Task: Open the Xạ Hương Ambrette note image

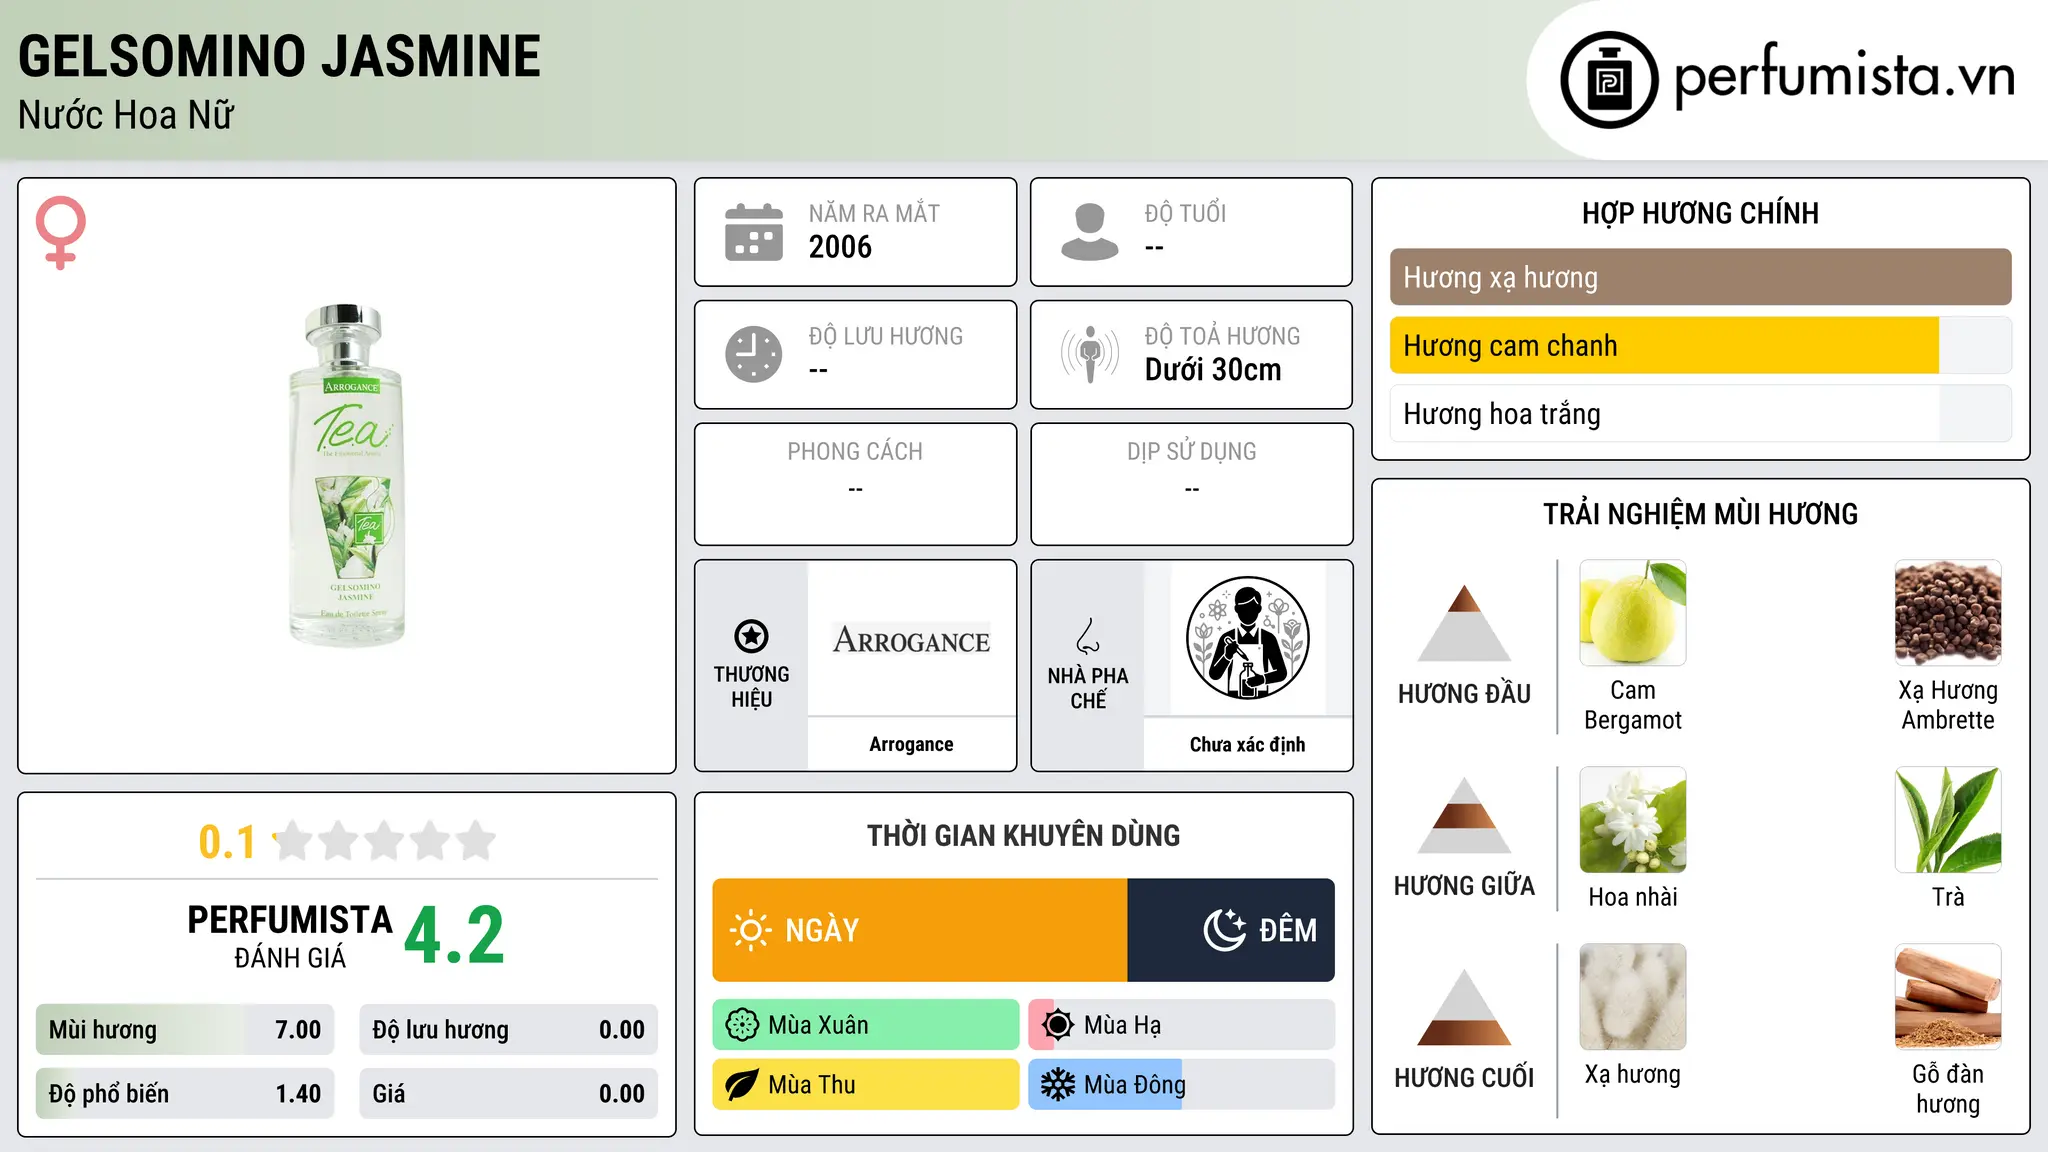Action: 1948,613
